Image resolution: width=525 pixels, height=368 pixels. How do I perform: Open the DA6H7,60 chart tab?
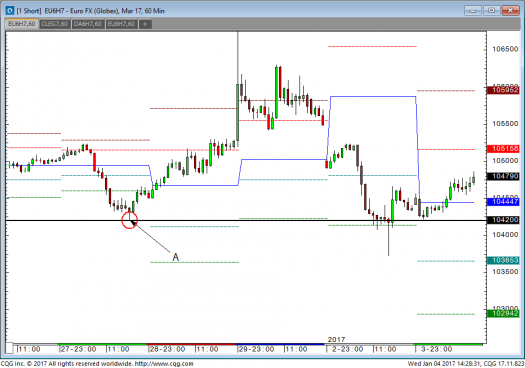tap(88, 24)
